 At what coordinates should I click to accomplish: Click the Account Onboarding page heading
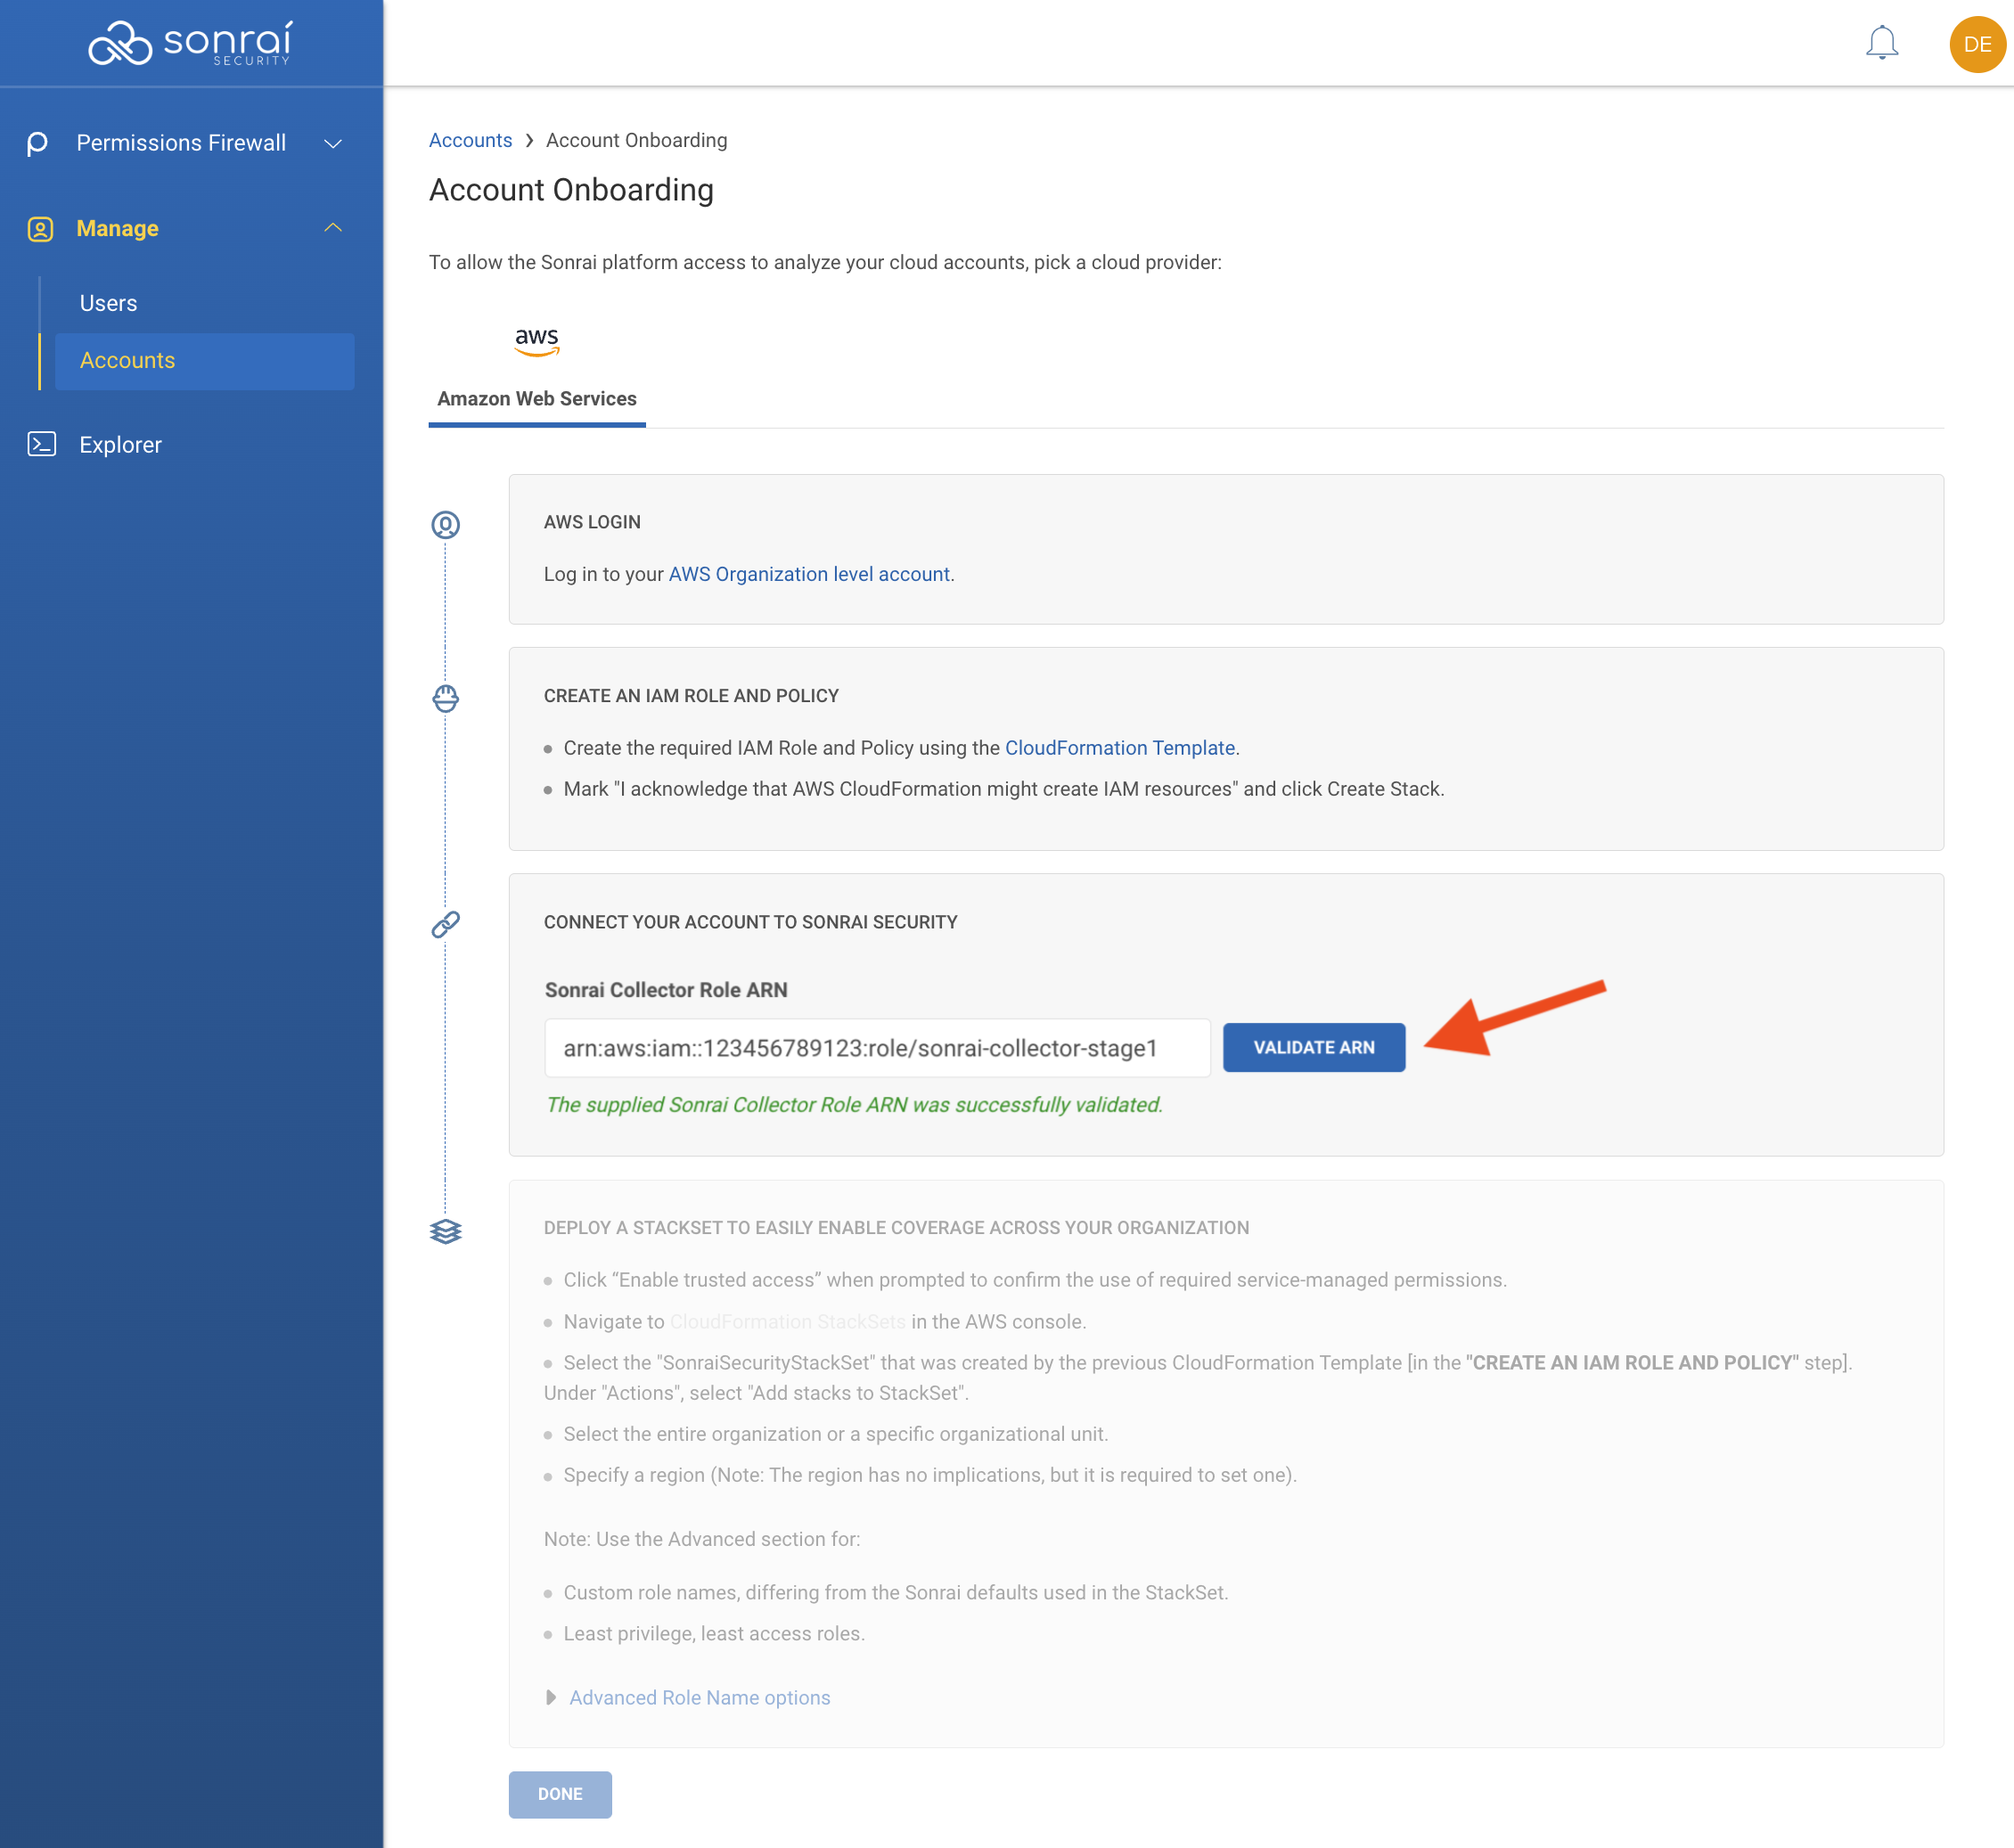pos(571,190)
